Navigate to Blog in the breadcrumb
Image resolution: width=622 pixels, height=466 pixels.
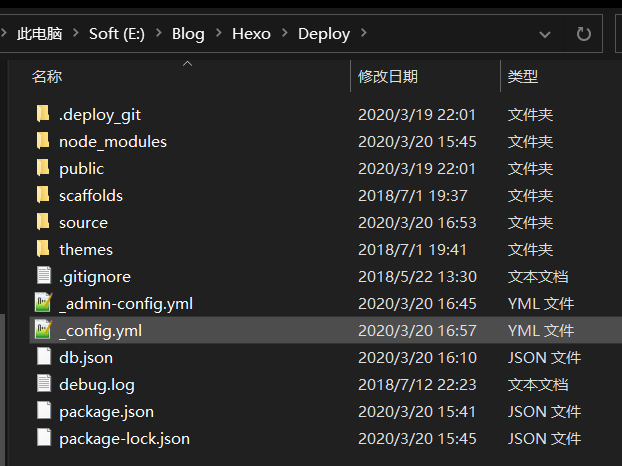pos(188,34)
